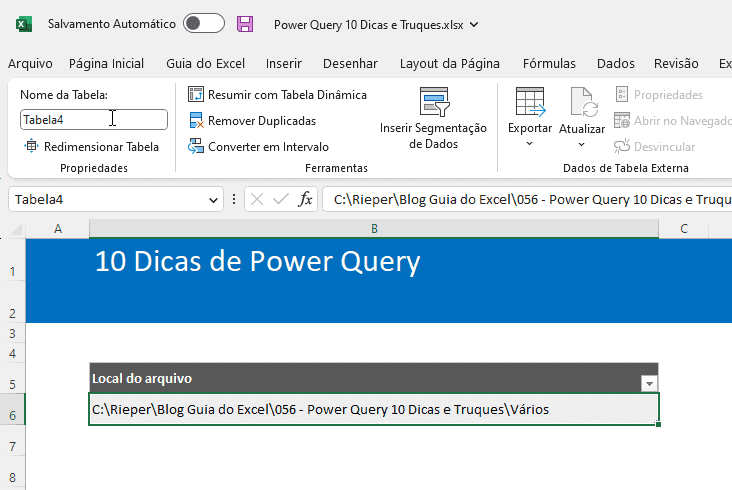
Task: Open the Name Box dropdown arrow
Action: (x=213, y=200)
